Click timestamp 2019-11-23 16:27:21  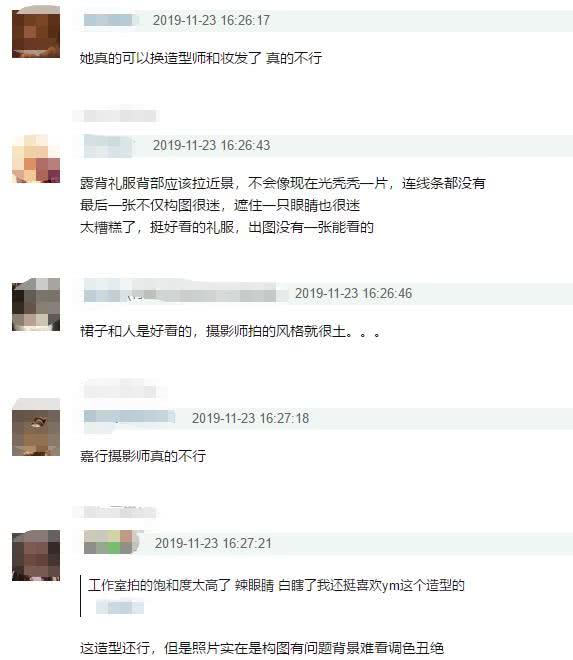click(x=213, y=543)
